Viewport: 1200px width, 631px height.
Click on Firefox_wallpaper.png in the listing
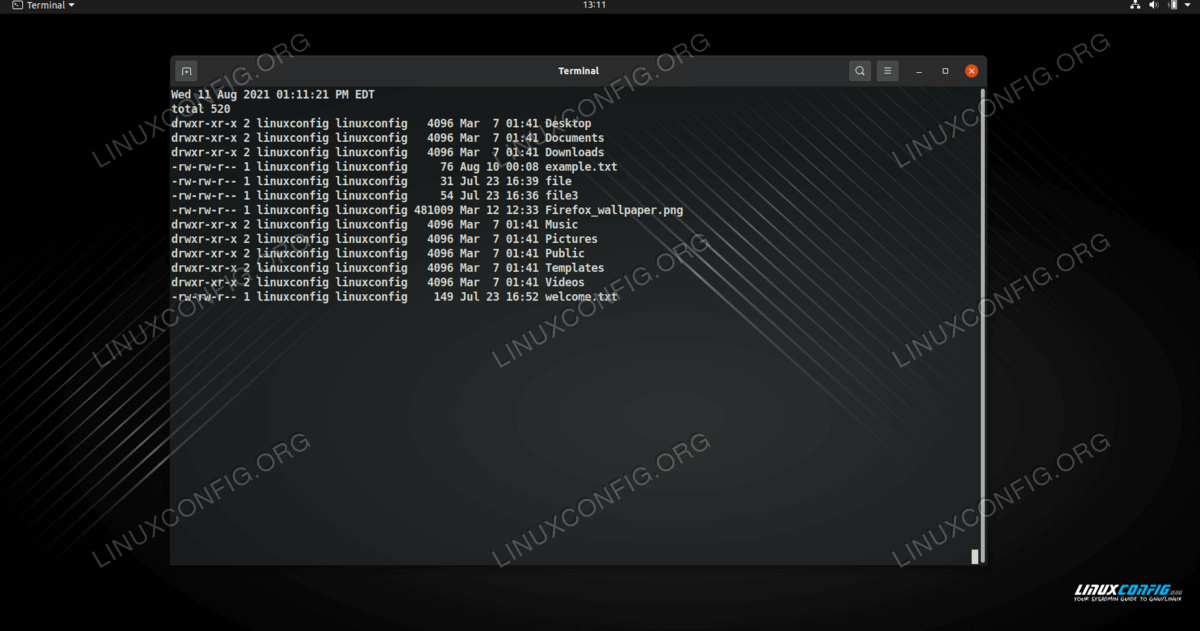(x=613, y=210)
